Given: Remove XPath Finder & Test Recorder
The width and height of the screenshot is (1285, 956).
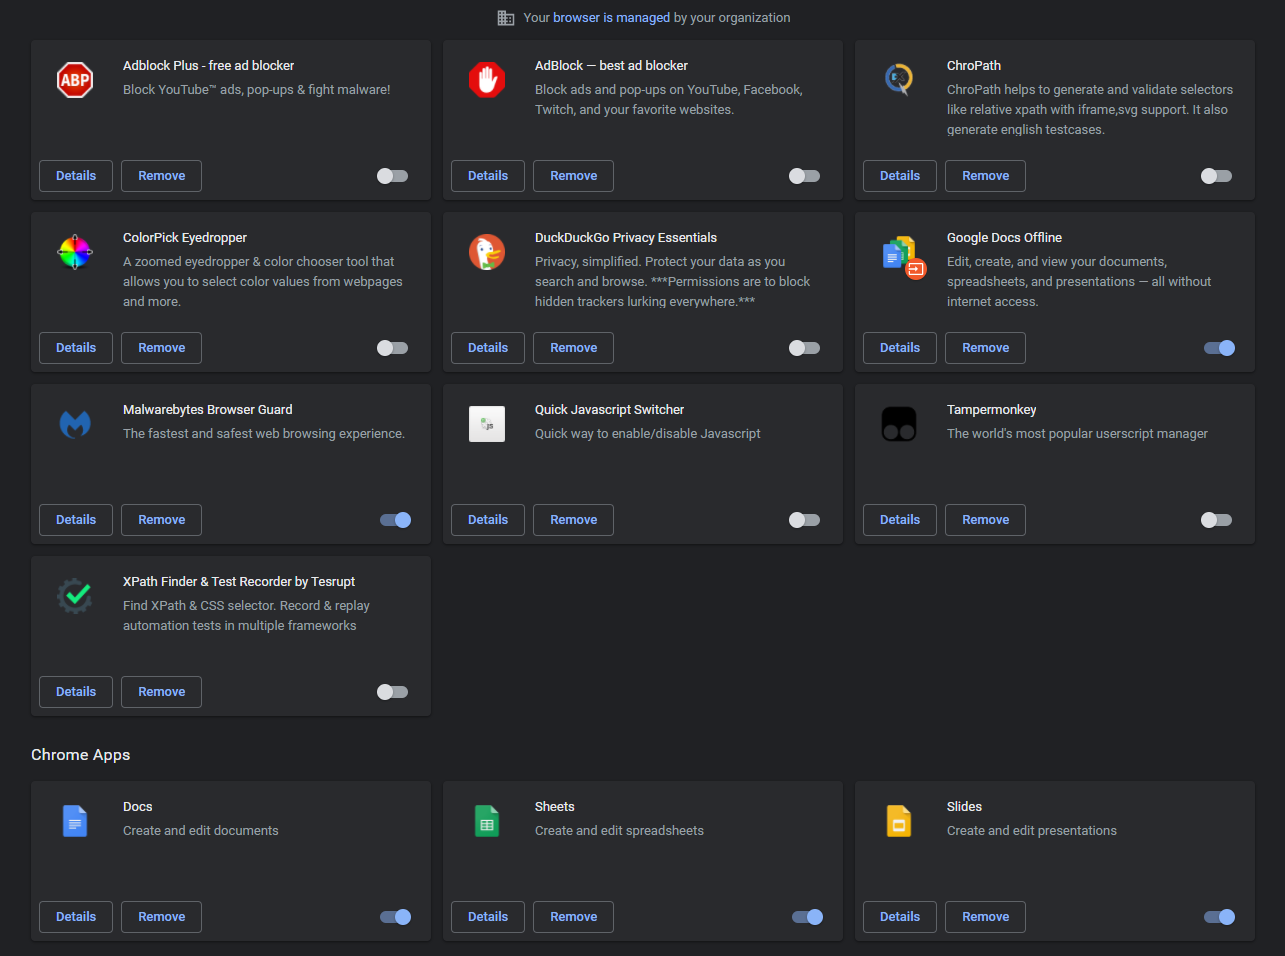Looking at the screenshot, I should click(162, 692).
